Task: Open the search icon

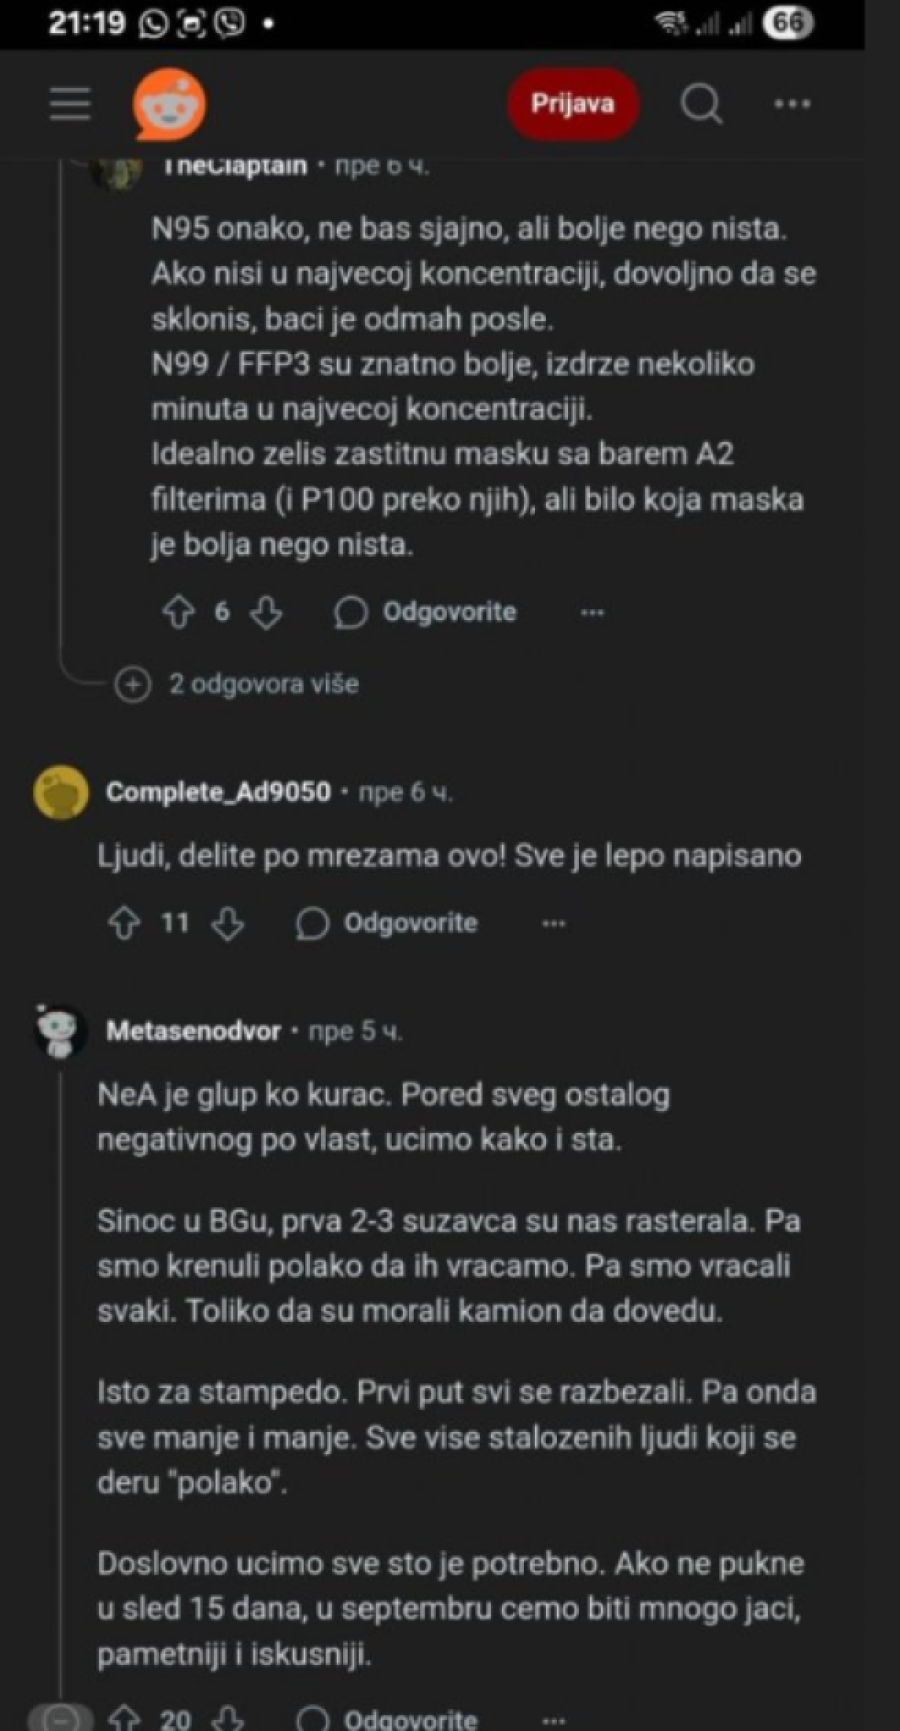Action: 701,103
